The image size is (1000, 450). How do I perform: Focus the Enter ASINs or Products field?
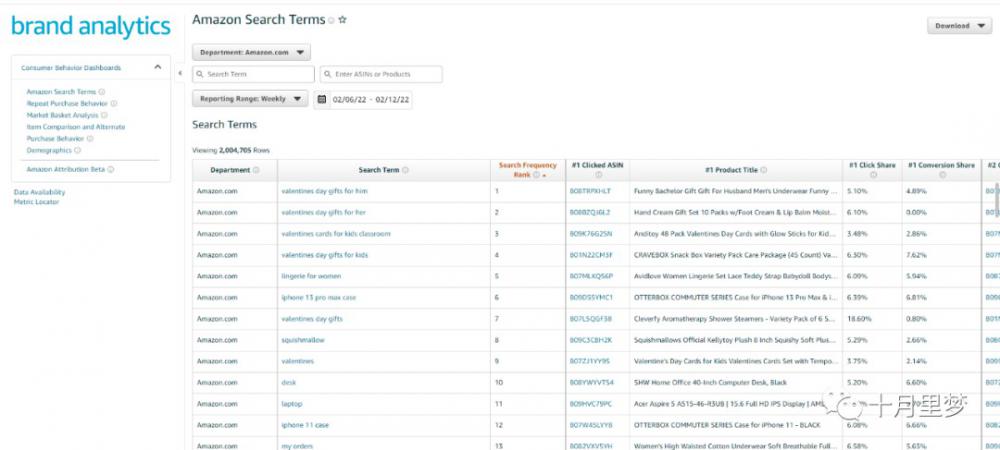point(381,75)
